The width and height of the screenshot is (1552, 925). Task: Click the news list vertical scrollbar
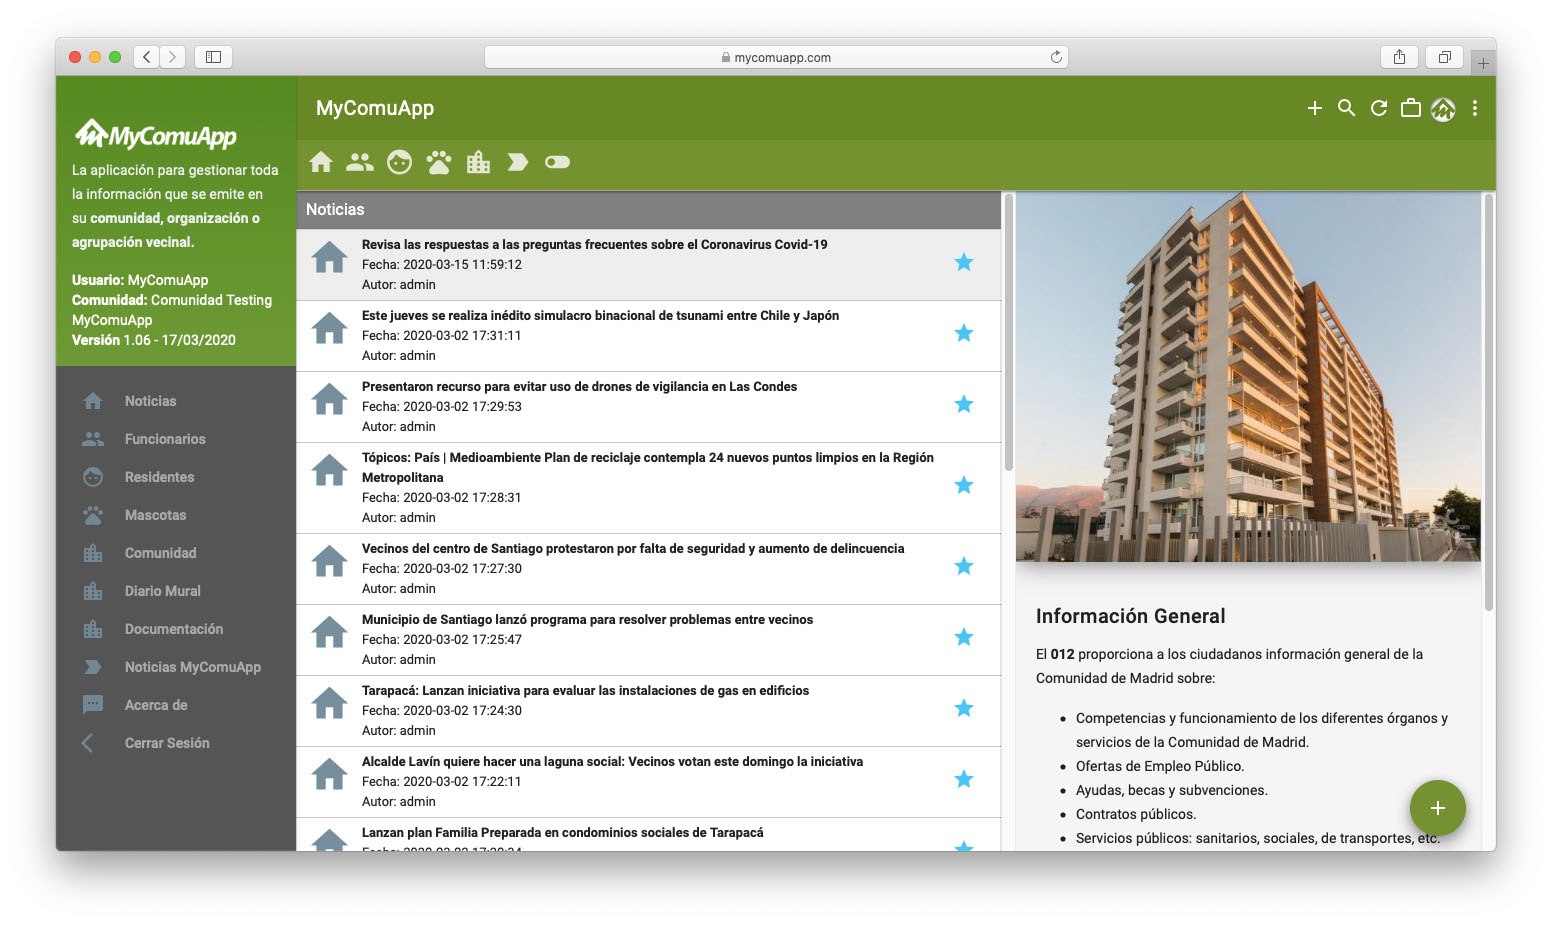(x=1008, y=330)
